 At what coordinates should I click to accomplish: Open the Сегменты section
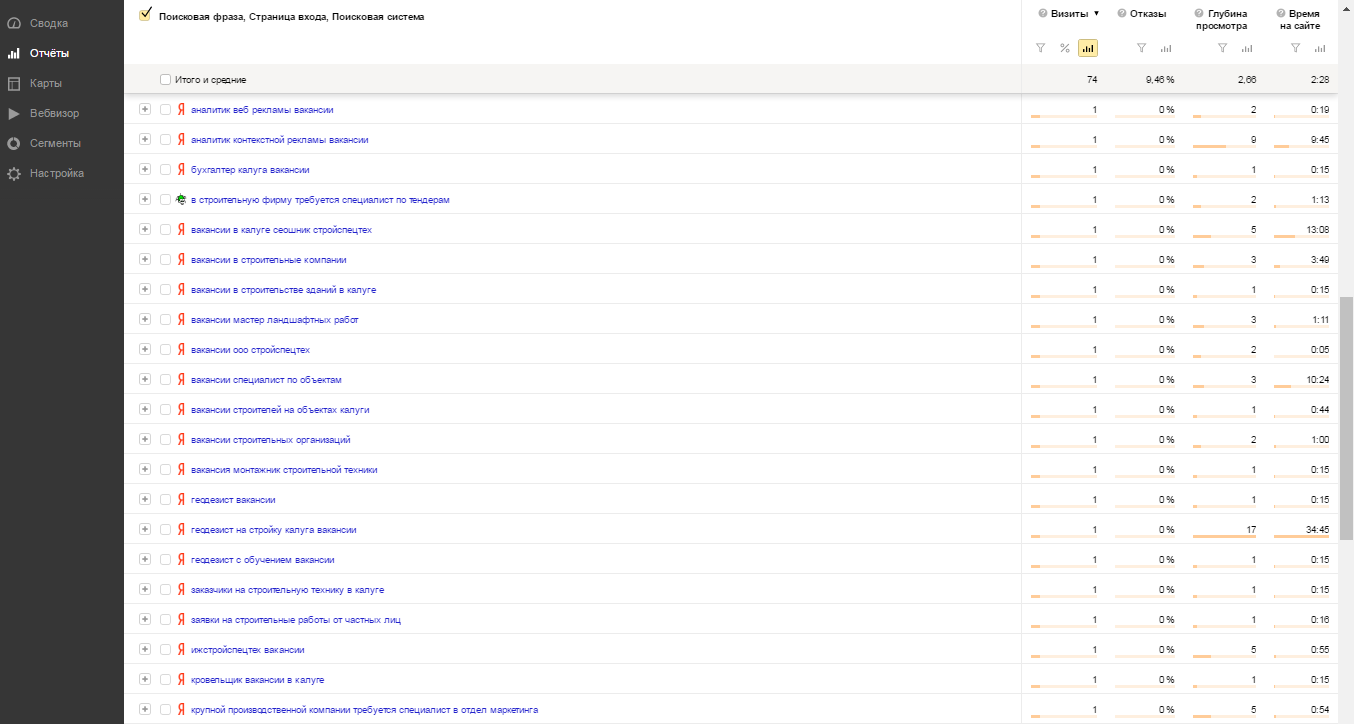click(55, 143)
